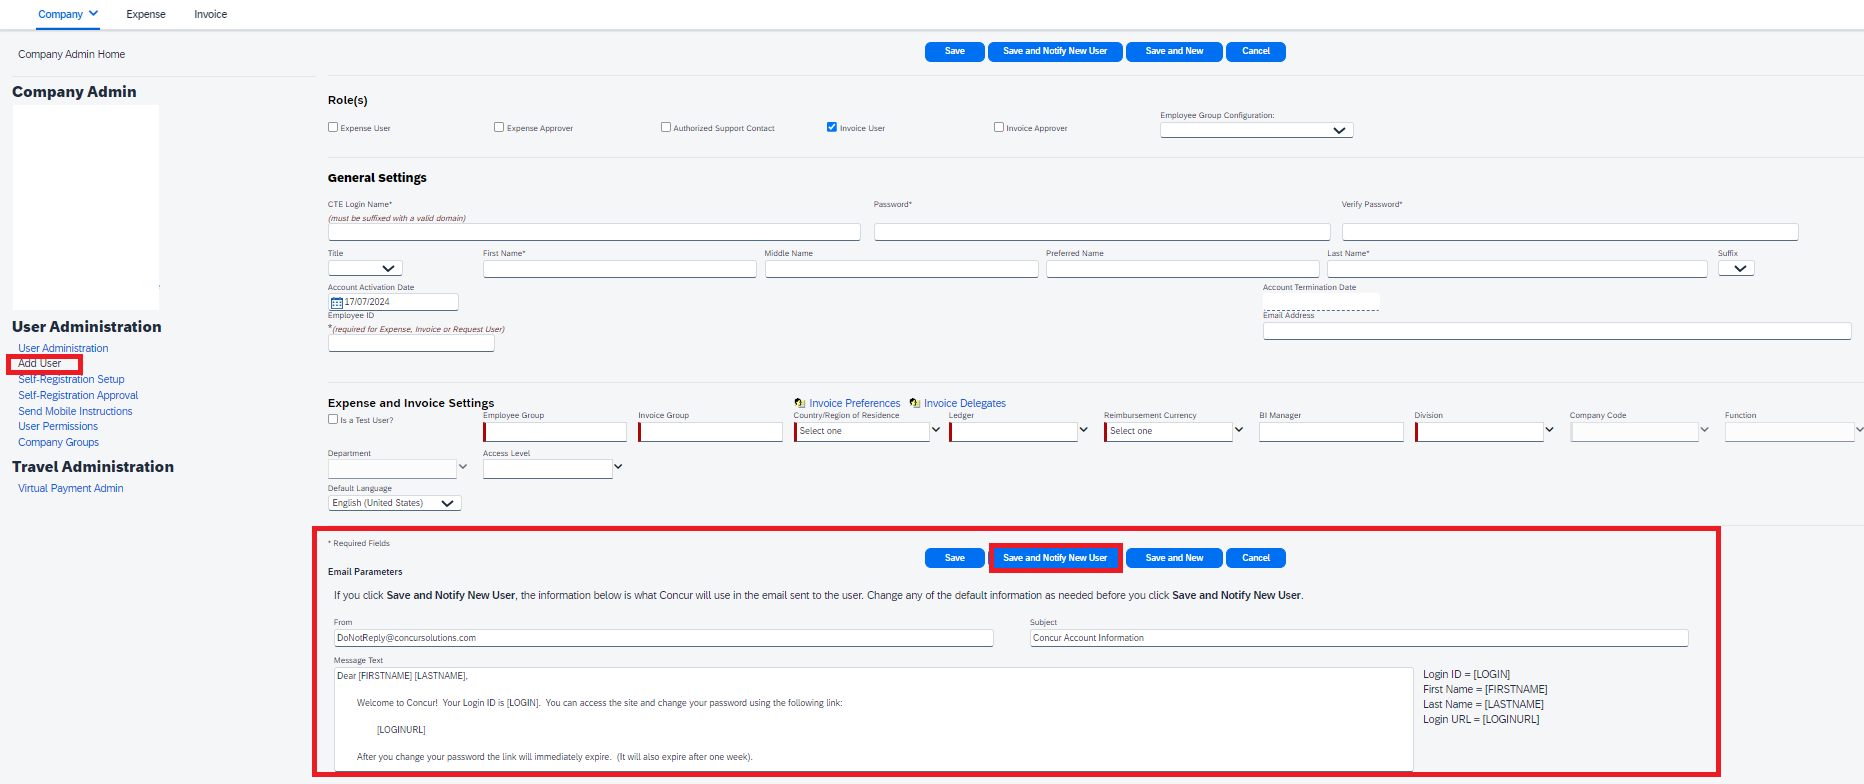This screenshot has width=1864, height=784.
Task: Open the Title dropdown
Action: click(x=365, y=268)
